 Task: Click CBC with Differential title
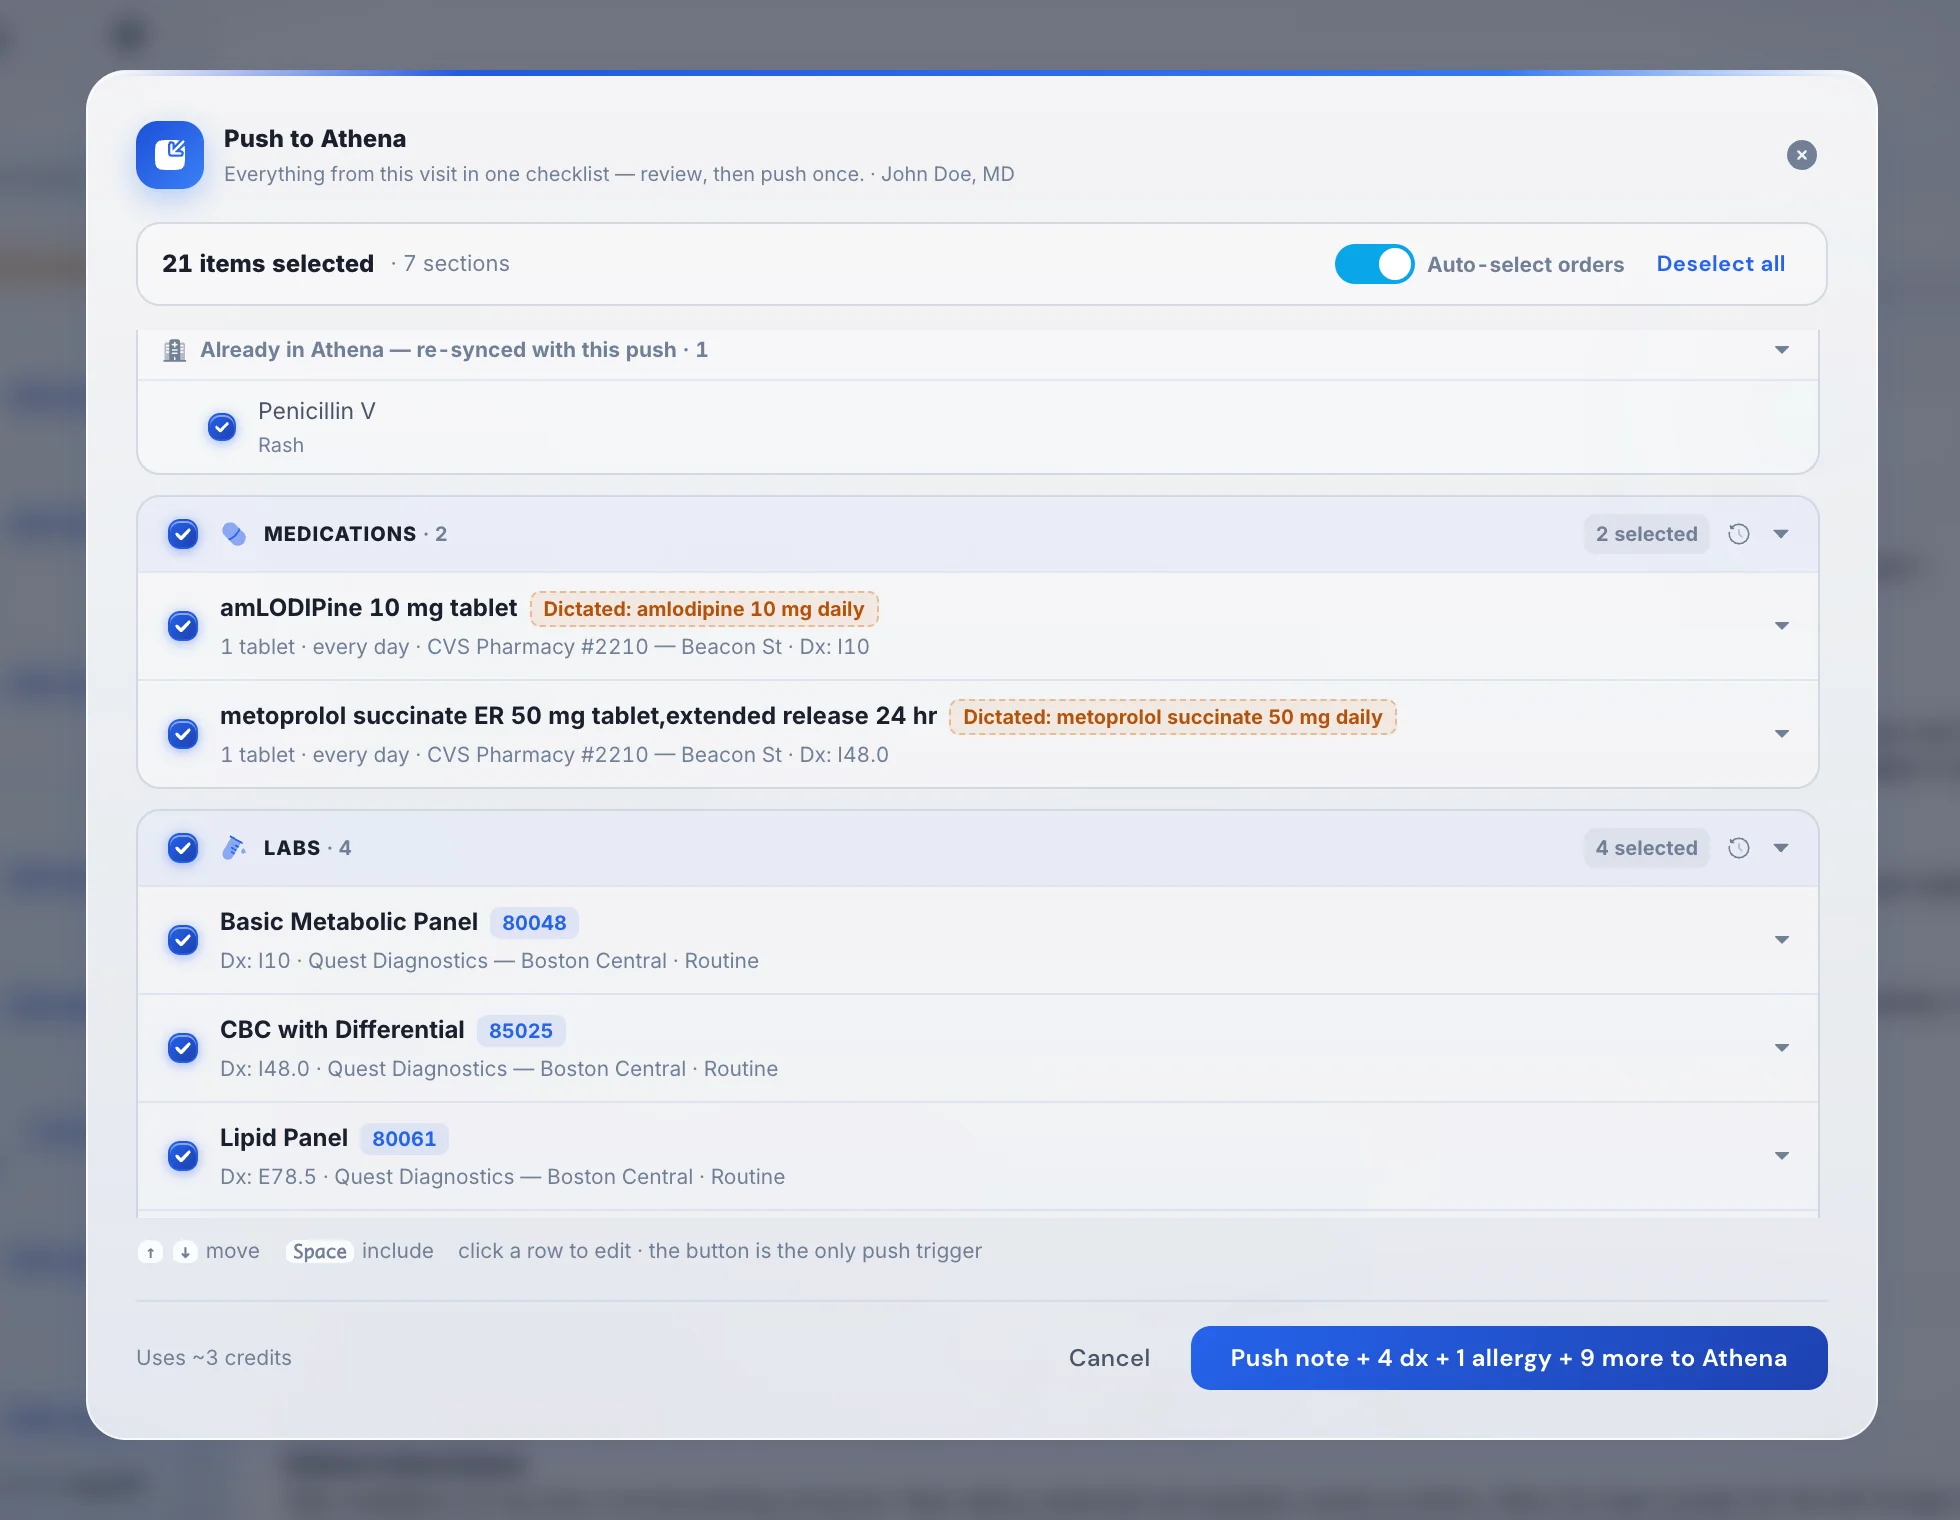[342, 1030]
